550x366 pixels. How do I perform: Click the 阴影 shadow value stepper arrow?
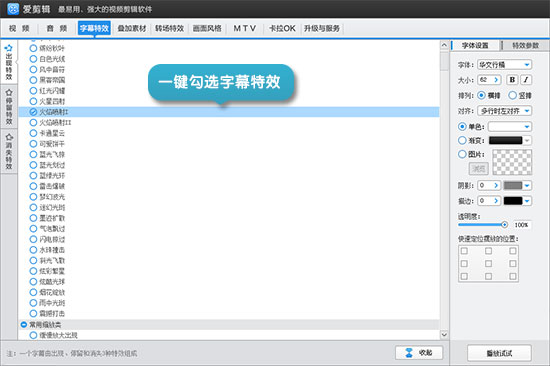[x=496, y=185]
